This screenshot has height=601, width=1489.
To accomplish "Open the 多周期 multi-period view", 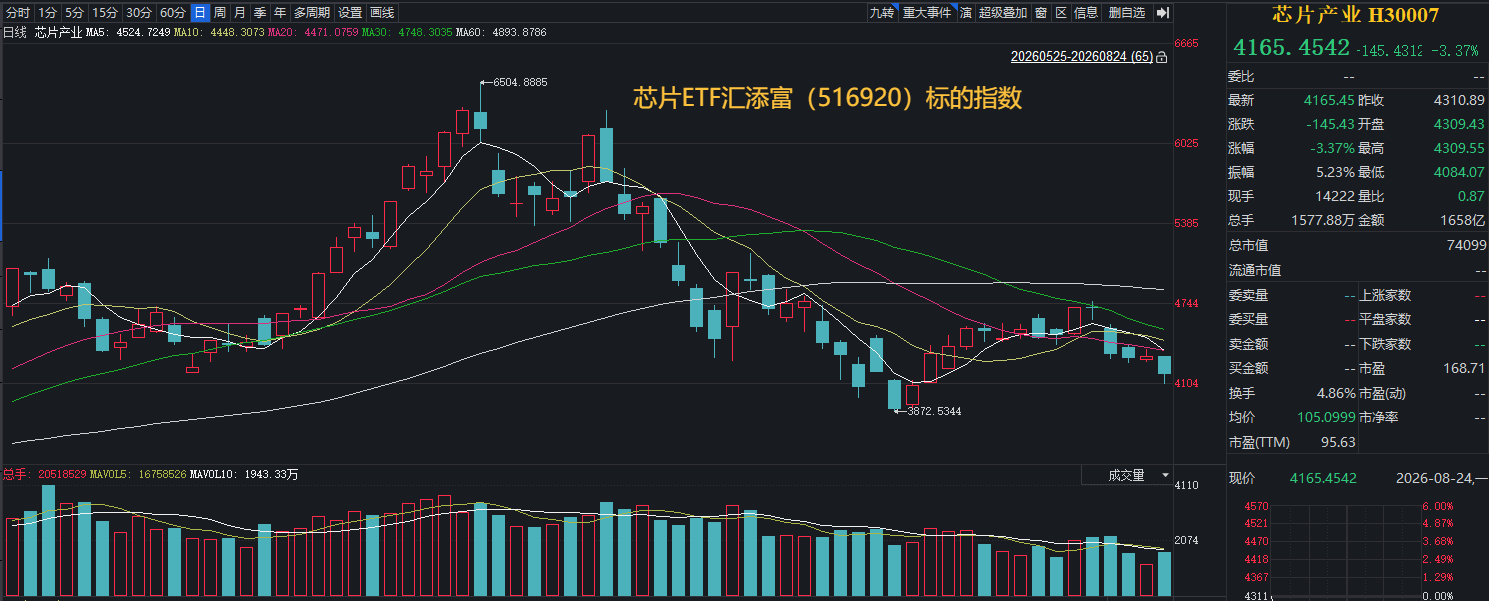I will (311, 13).
